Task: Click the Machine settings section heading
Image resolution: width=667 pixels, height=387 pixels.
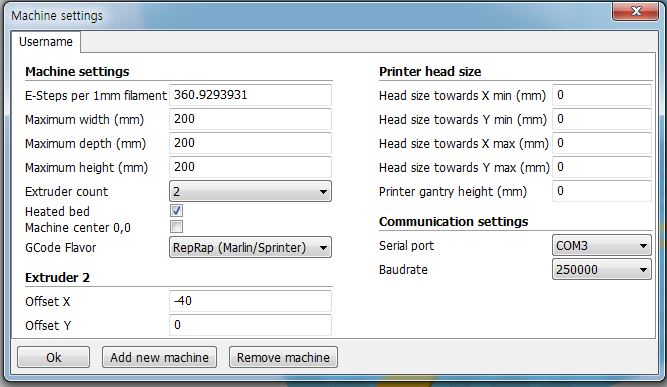Action: pyautogui.click(x=77, y=71)
